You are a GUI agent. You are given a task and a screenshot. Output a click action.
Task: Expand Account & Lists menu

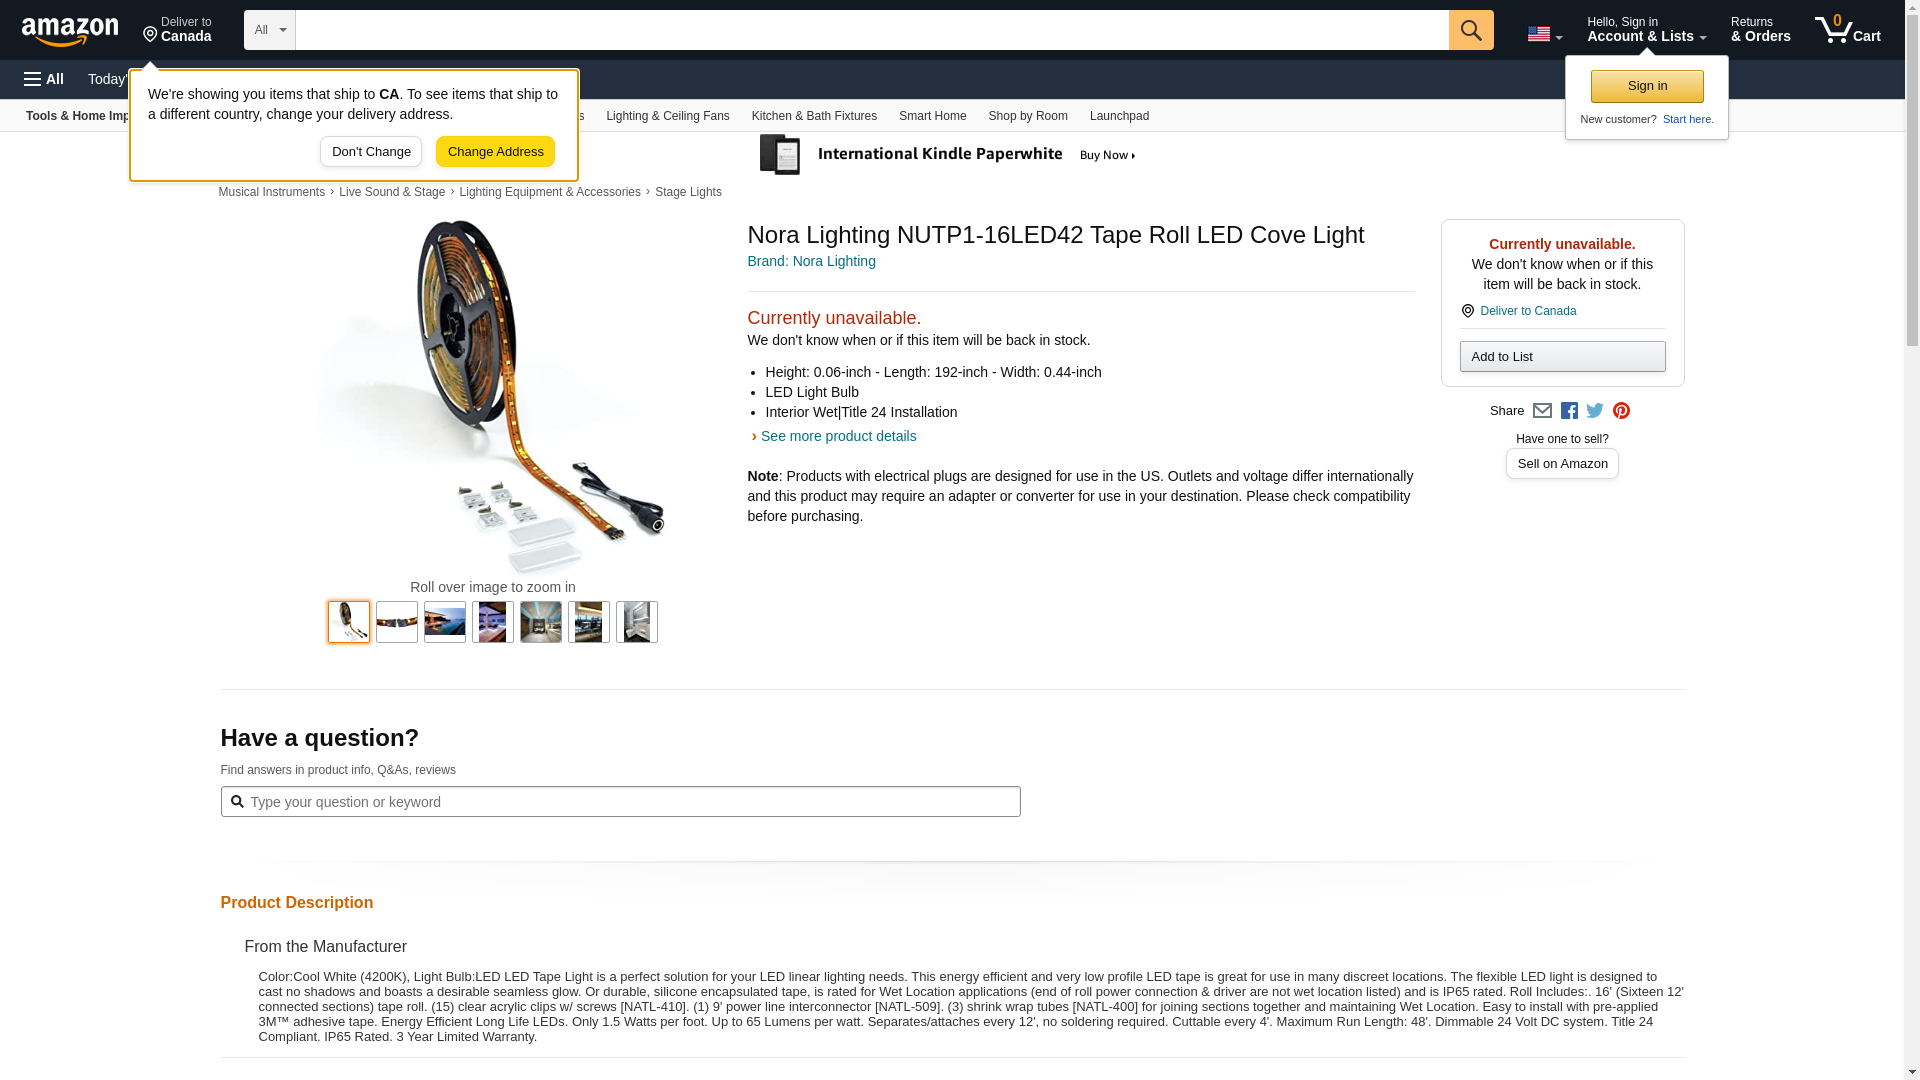click(x=1645, y=30)
